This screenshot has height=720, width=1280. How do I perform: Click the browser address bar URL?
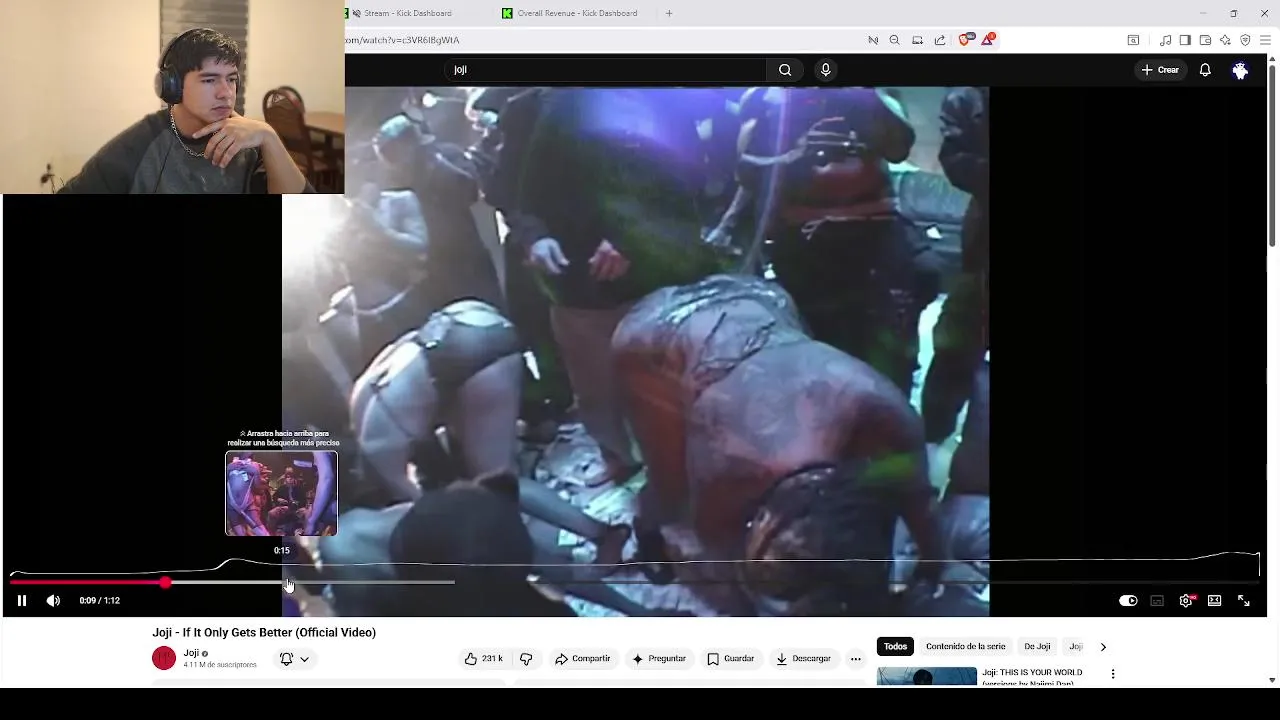pos(402,40)
